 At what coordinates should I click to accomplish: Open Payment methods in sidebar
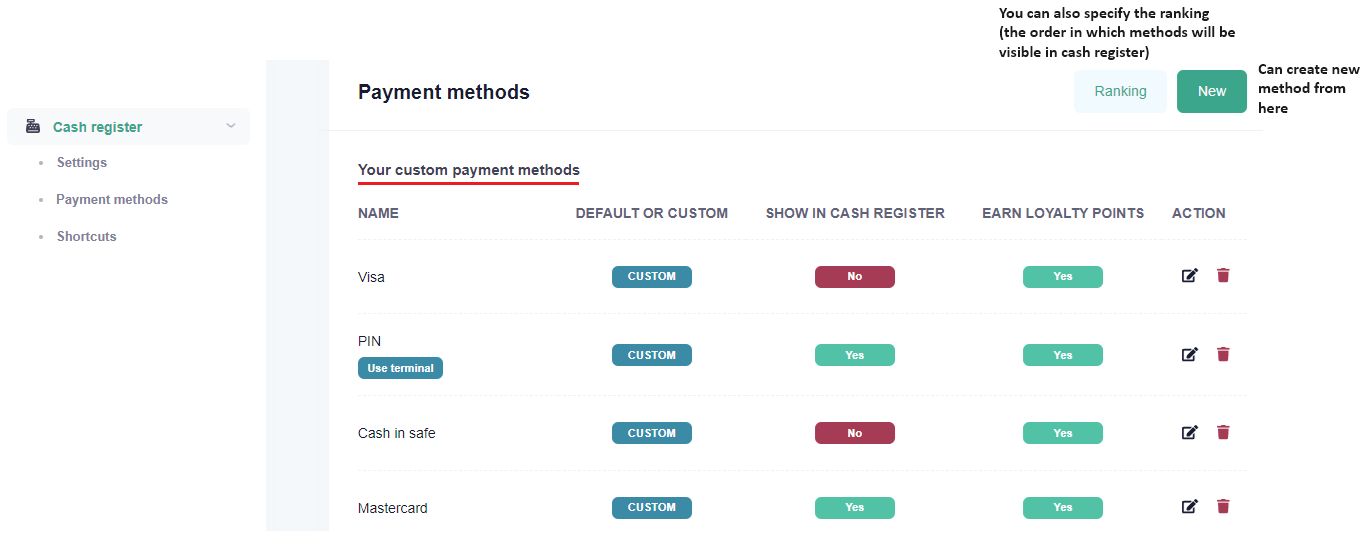[112, 199]
